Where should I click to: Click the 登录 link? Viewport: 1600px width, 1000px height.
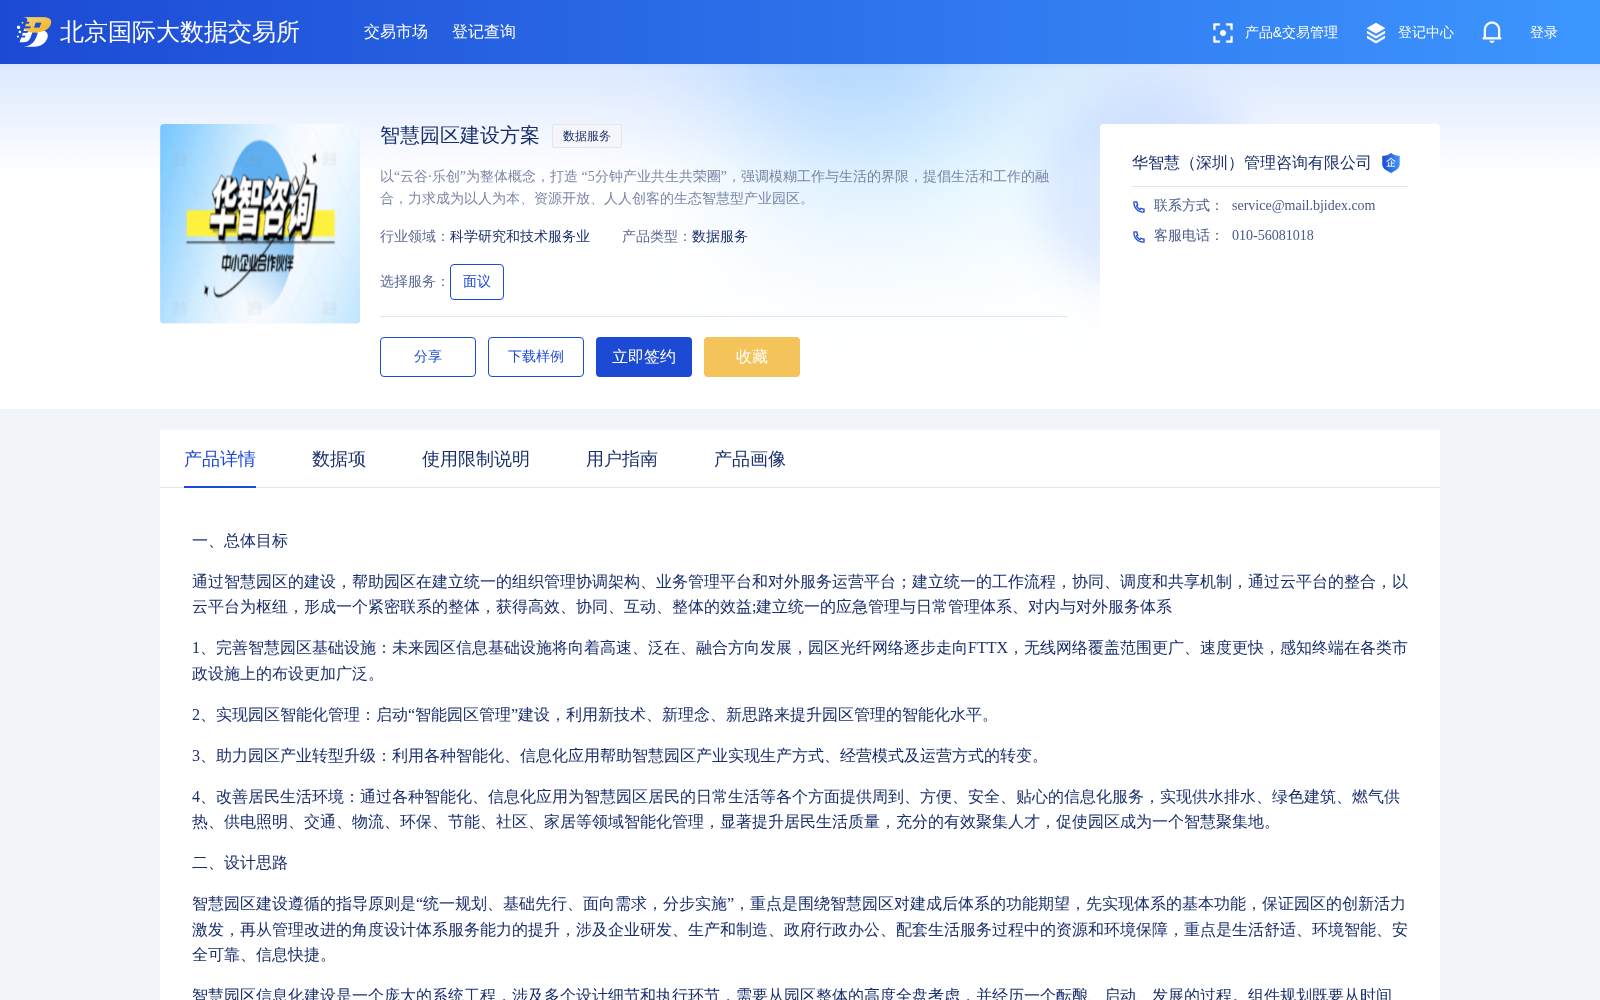pyautogui.click(x=1544, y=33)
